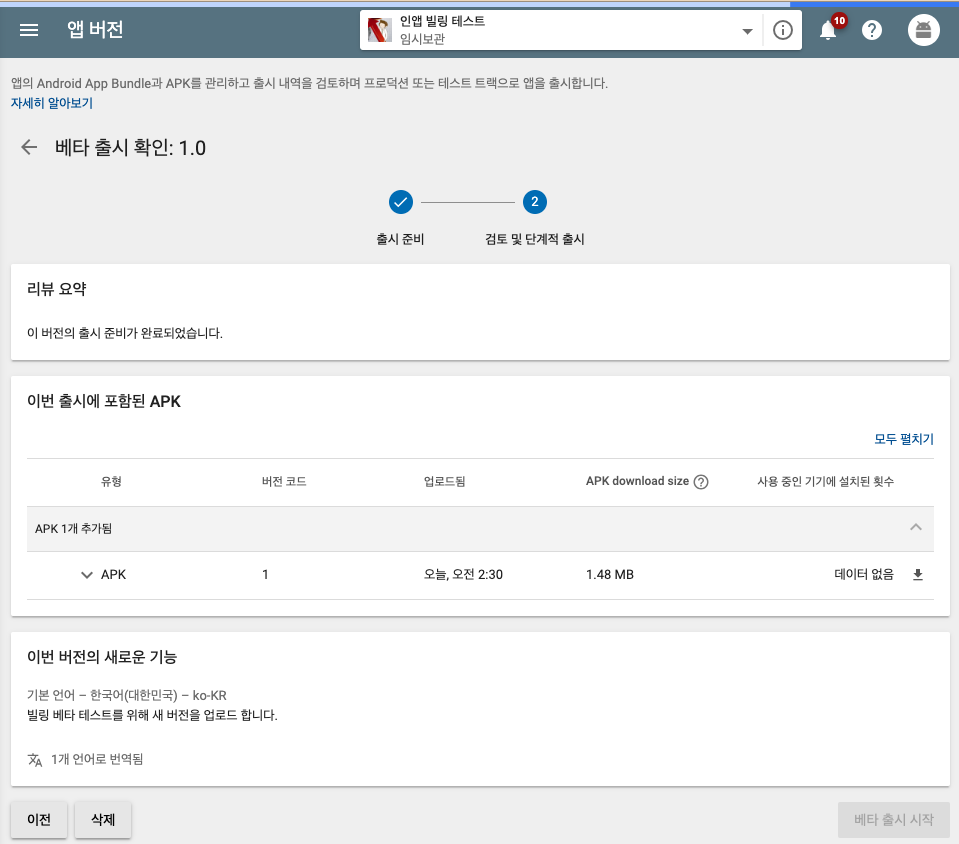This screenshot has width=959, height=844.
Task: Click the APK download size column header
Action: coord(637,481)
